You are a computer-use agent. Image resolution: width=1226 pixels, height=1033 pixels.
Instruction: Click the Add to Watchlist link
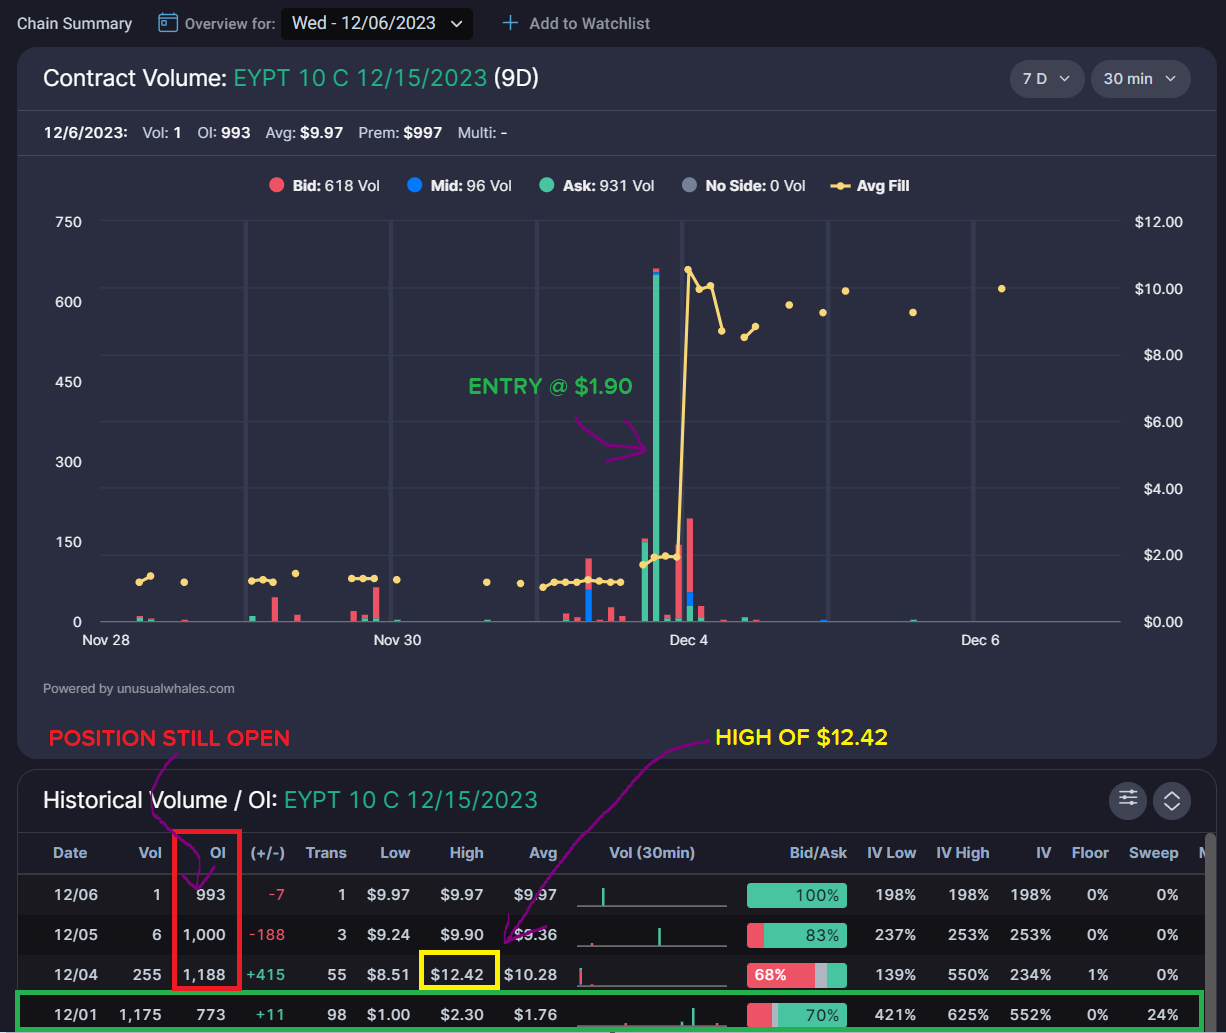(589, 23)
